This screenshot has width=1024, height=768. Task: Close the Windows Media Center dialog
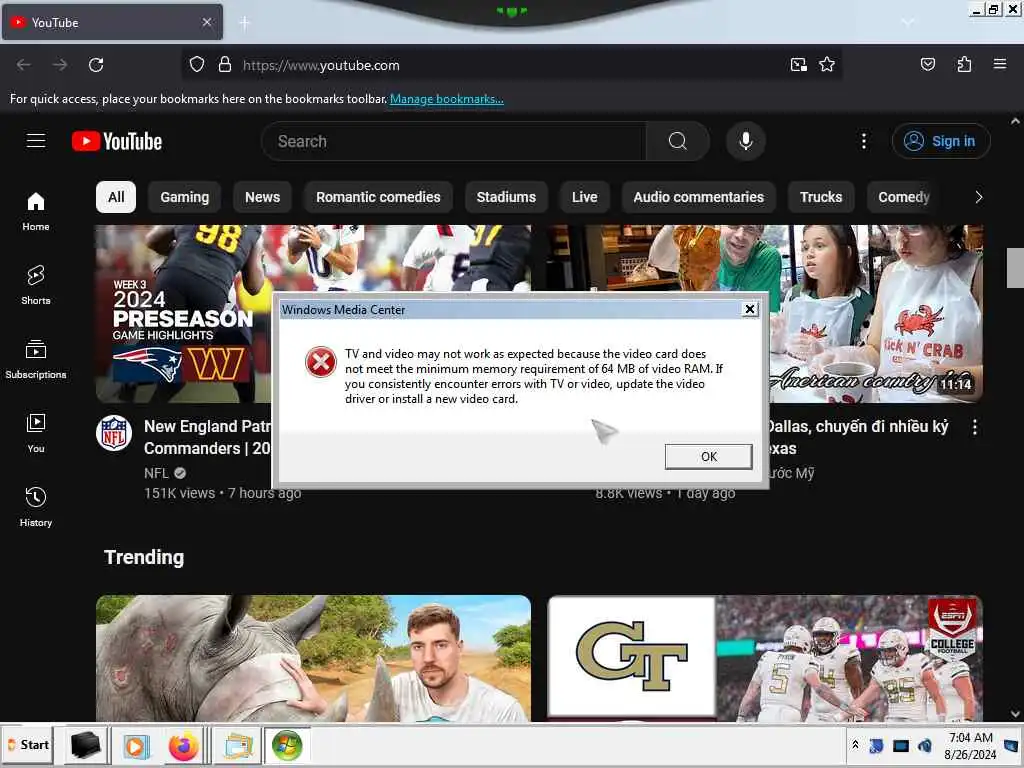coord(750,309)
